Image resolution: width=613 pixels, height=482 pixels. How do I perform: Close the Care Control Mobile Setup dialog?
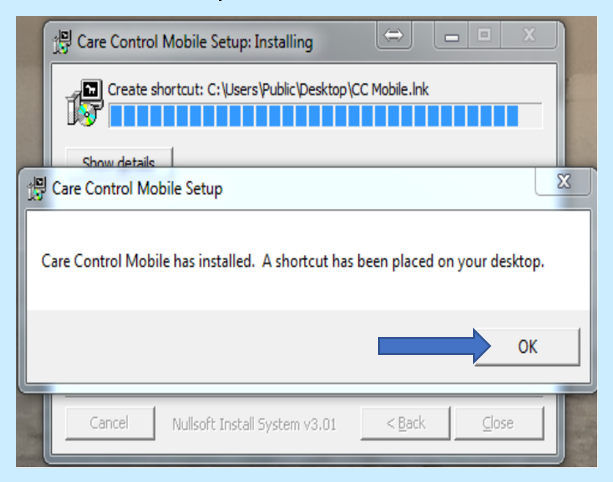pos(563,182)
